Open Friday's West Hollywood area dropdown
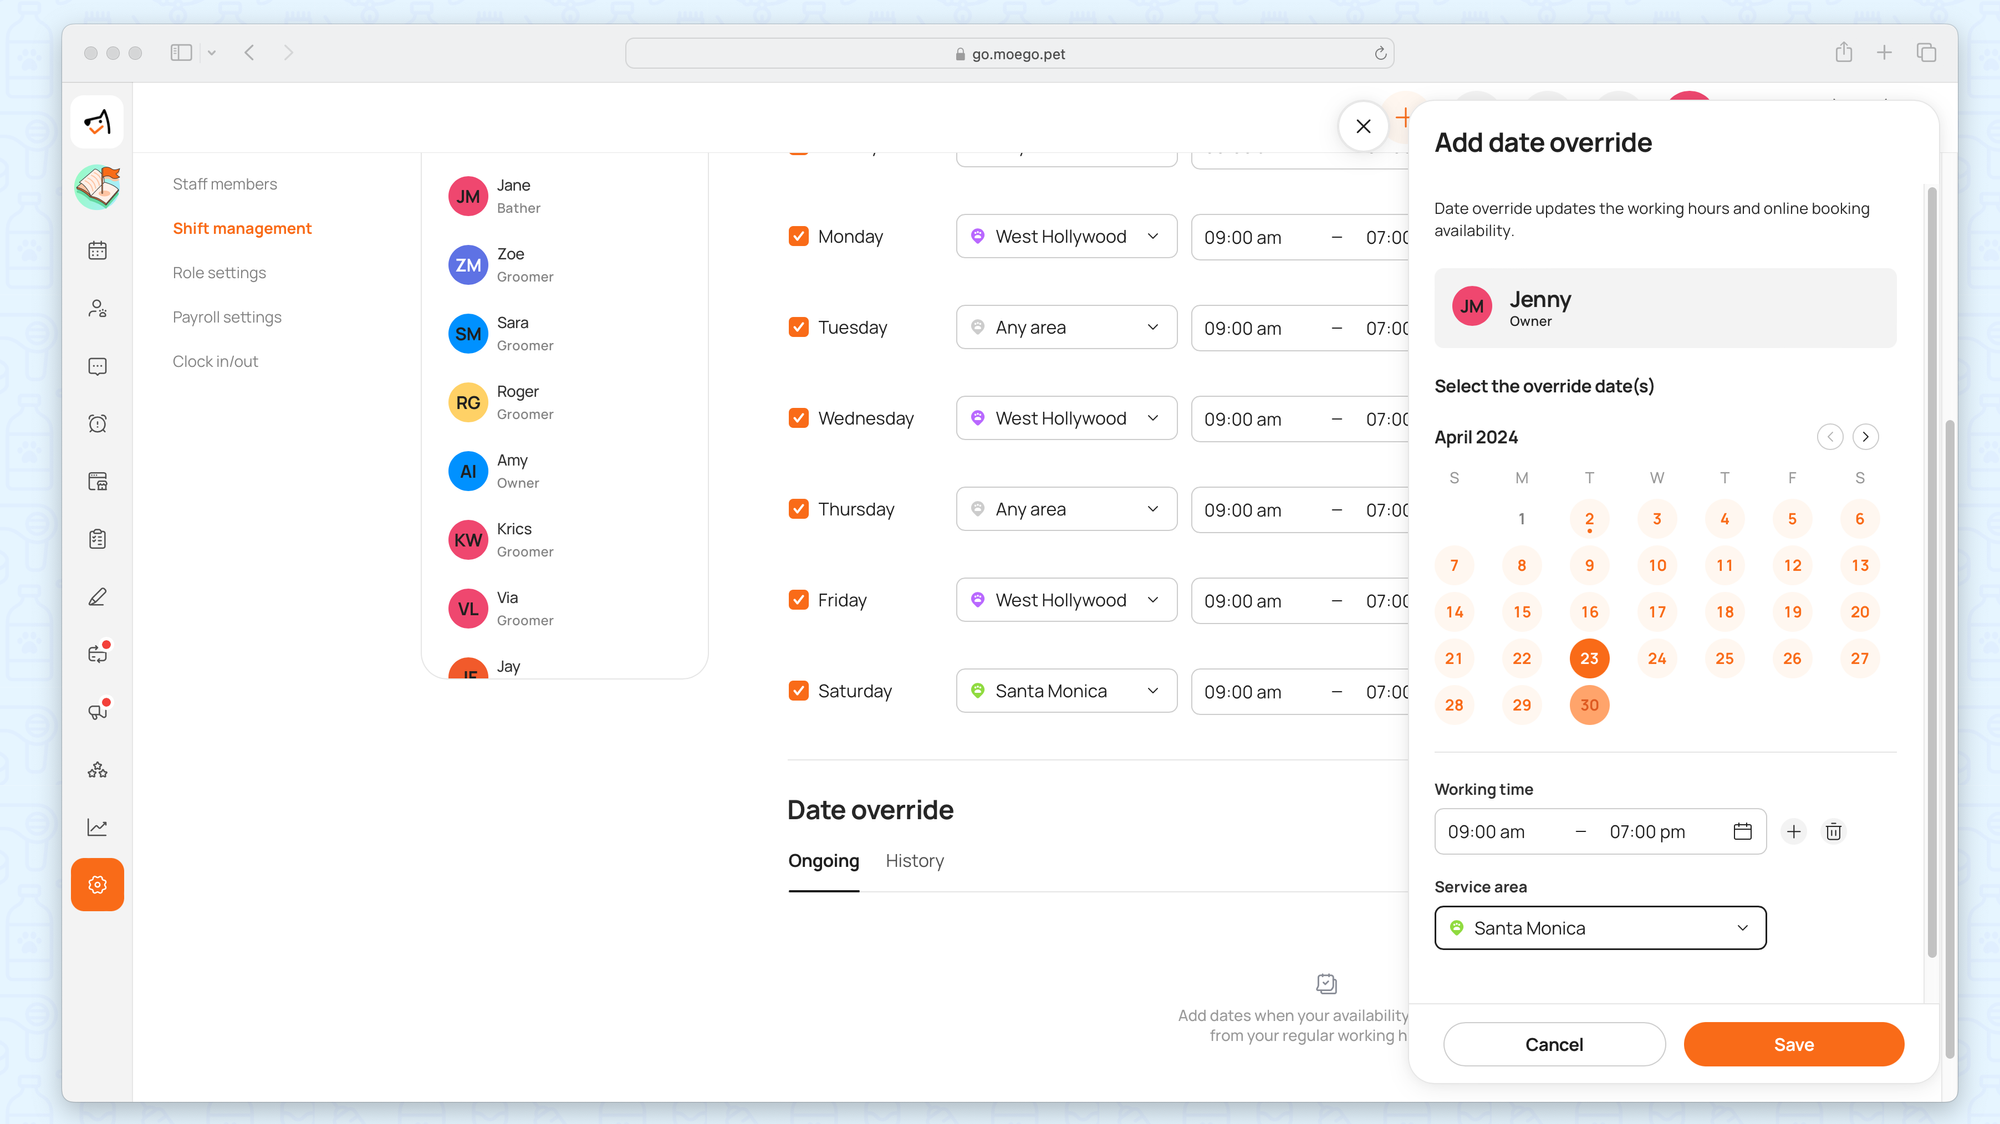Image resolution: width=2000 pixels, height=1124 pixels. 1066,600
